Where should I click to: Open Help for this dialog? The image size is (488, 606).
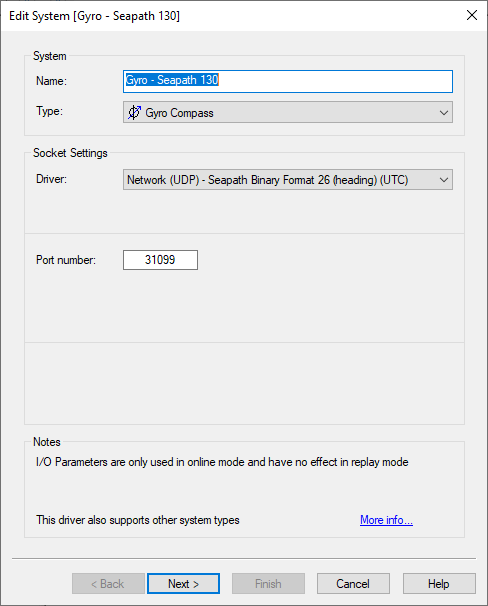(439, 584)
